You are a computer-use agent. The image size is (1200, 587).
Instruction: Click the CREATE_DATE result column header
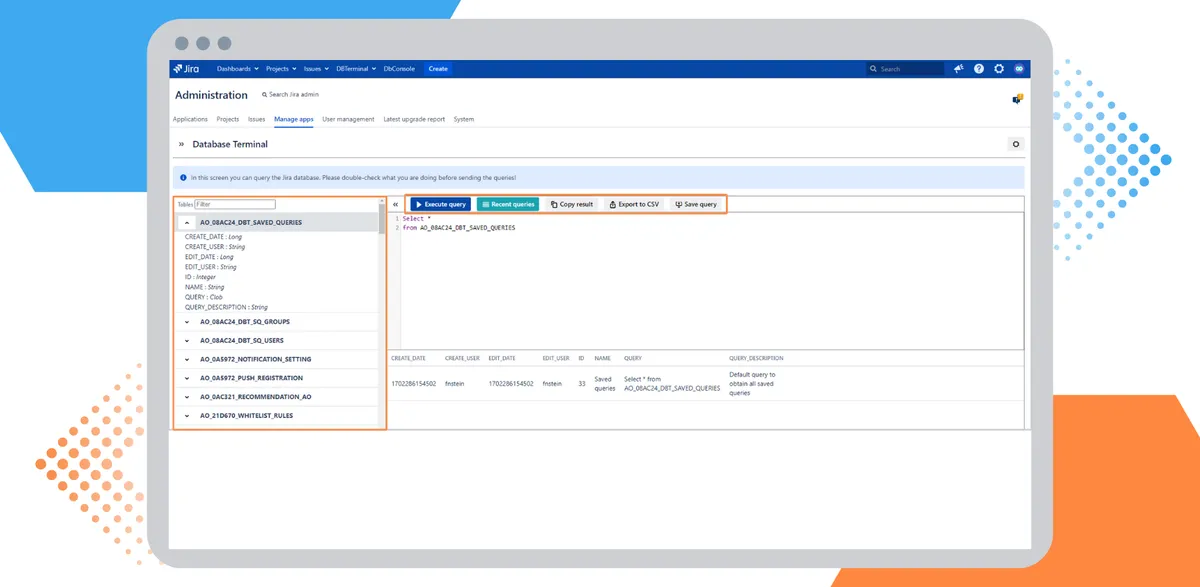pyautogui.click(x=408, y=358)
